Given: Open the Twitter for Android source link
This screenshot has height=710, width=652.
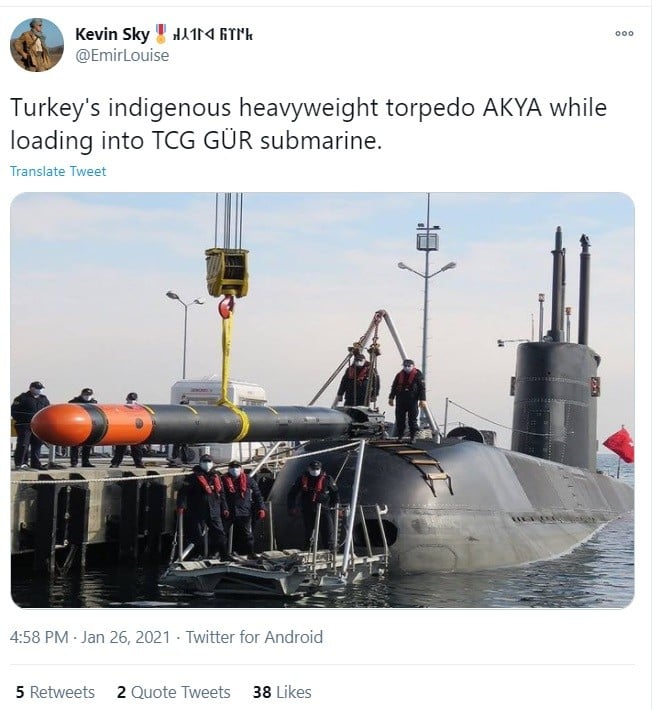Looking at the screenshot, I should point(254,637).
